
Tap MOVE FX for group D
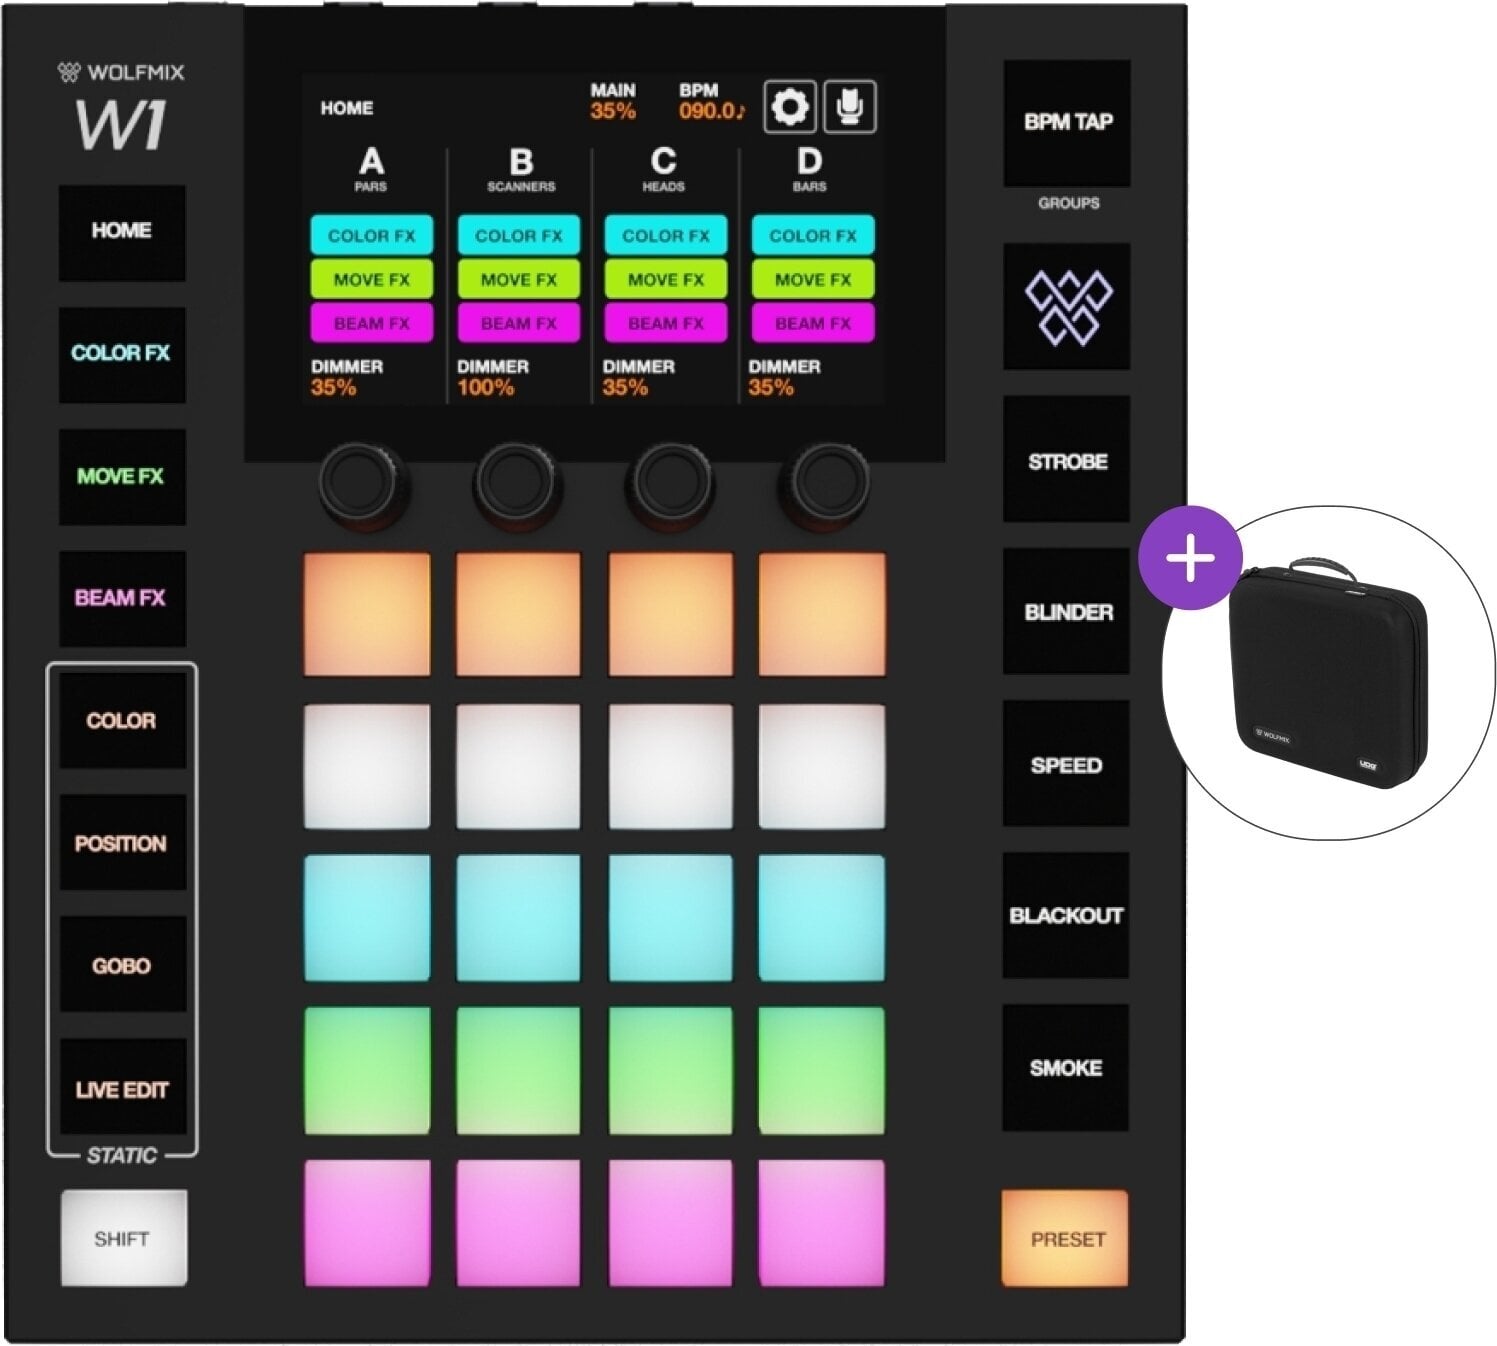pyautogui.click(x=813, y=280)
